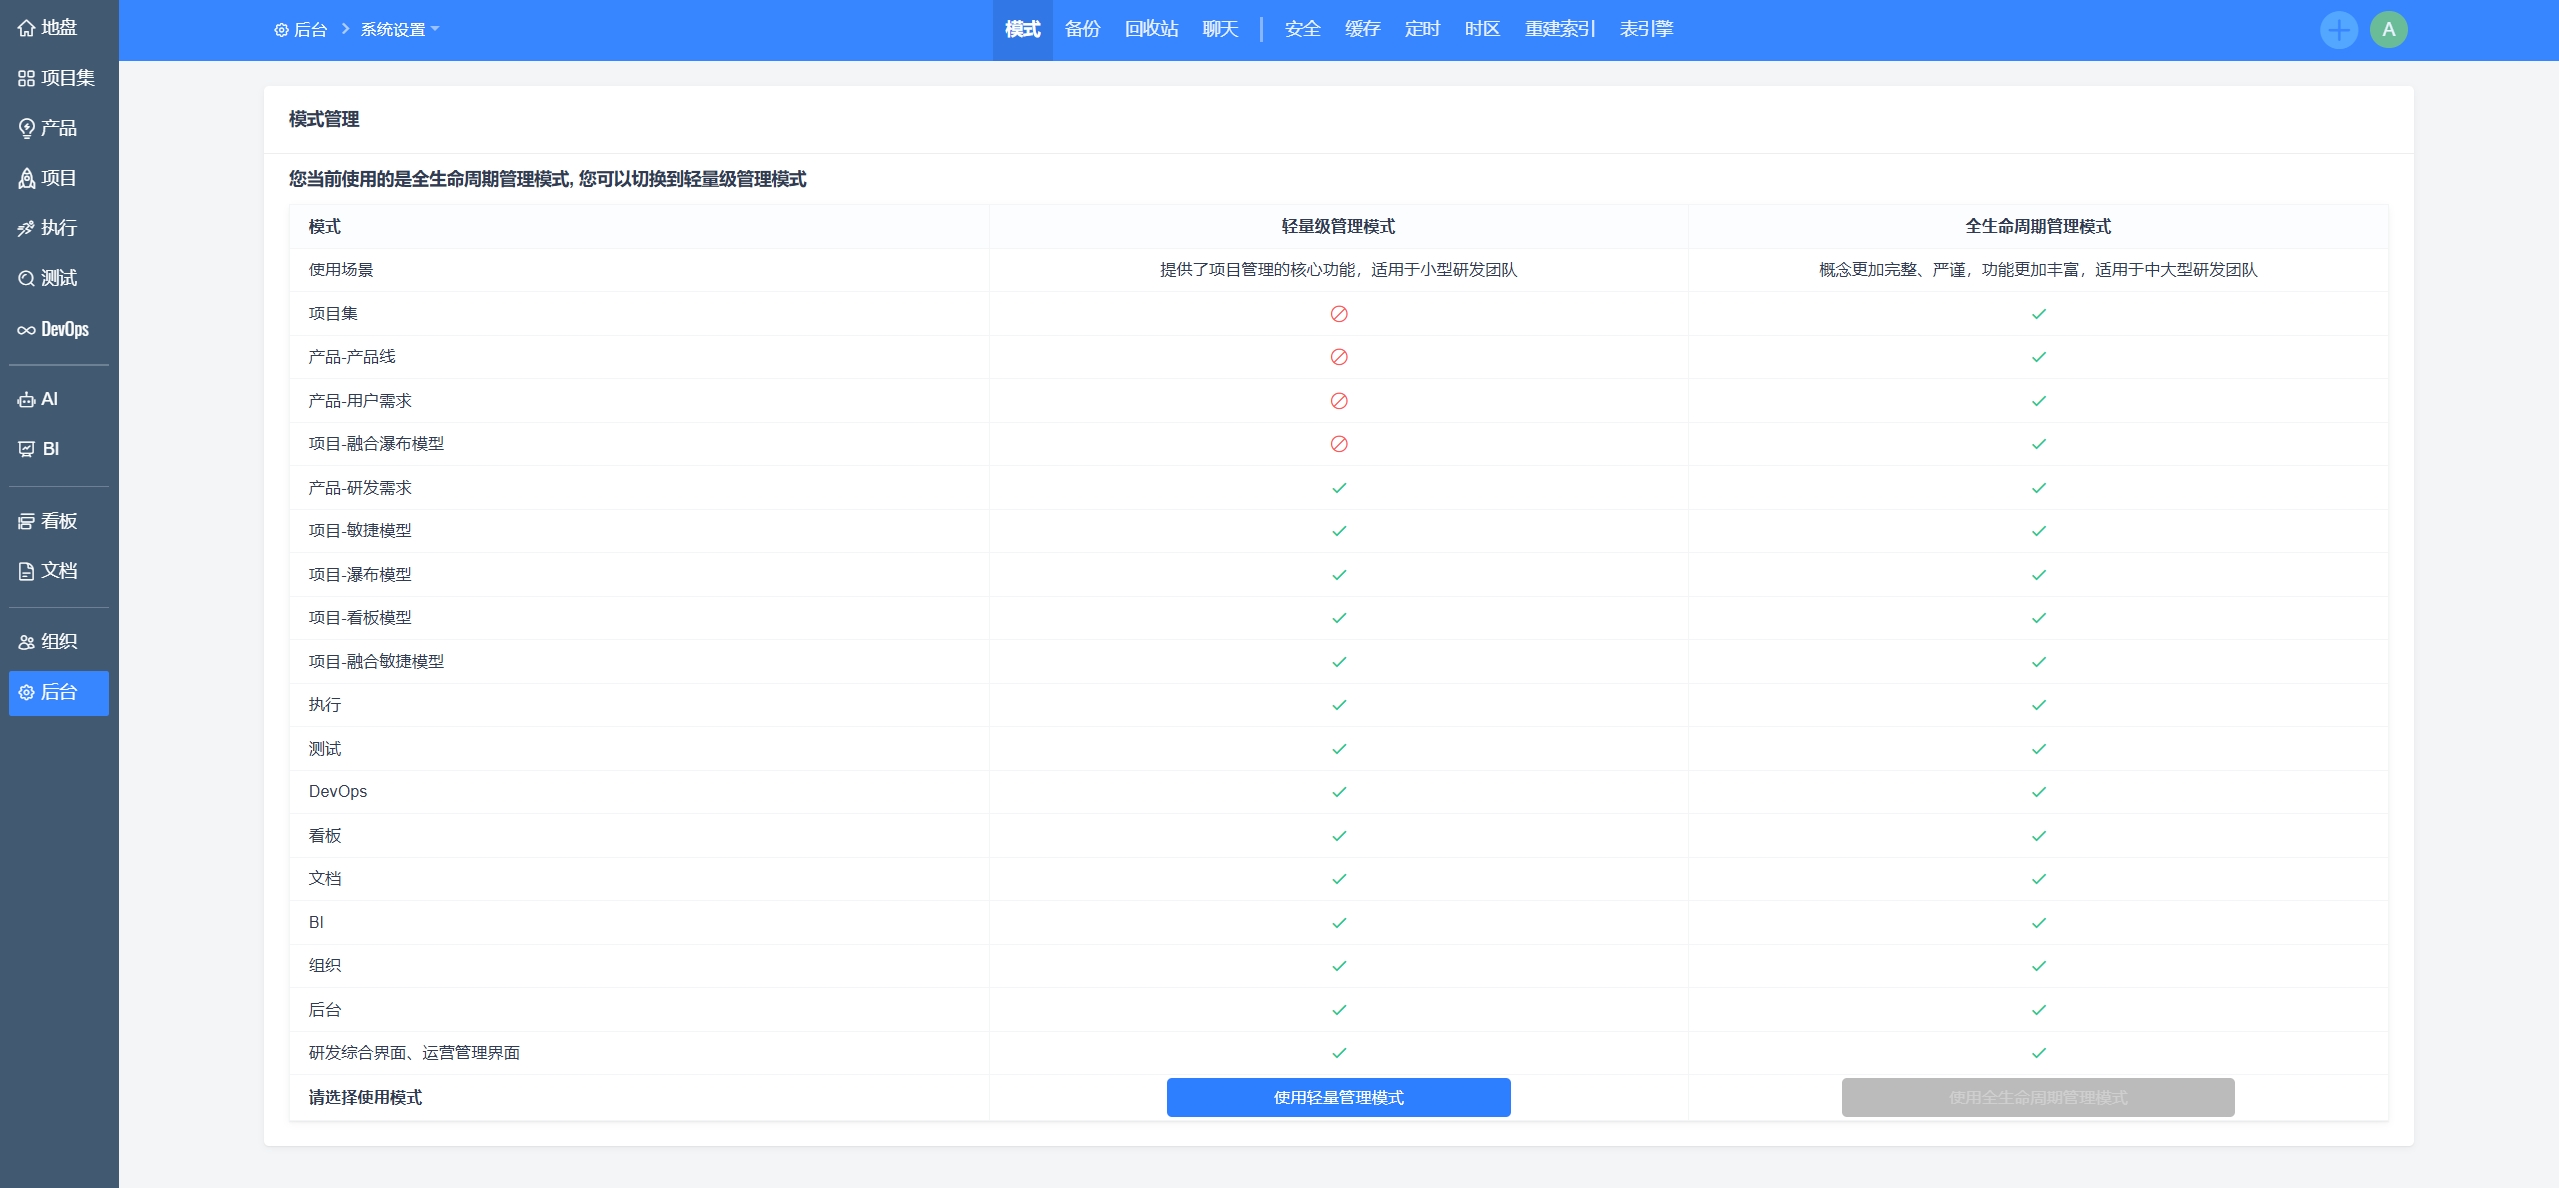This screenshot has width=2559, height=1188.
Task: Open the AI robot sidebar icon
Action: click(x=27, y=399)
